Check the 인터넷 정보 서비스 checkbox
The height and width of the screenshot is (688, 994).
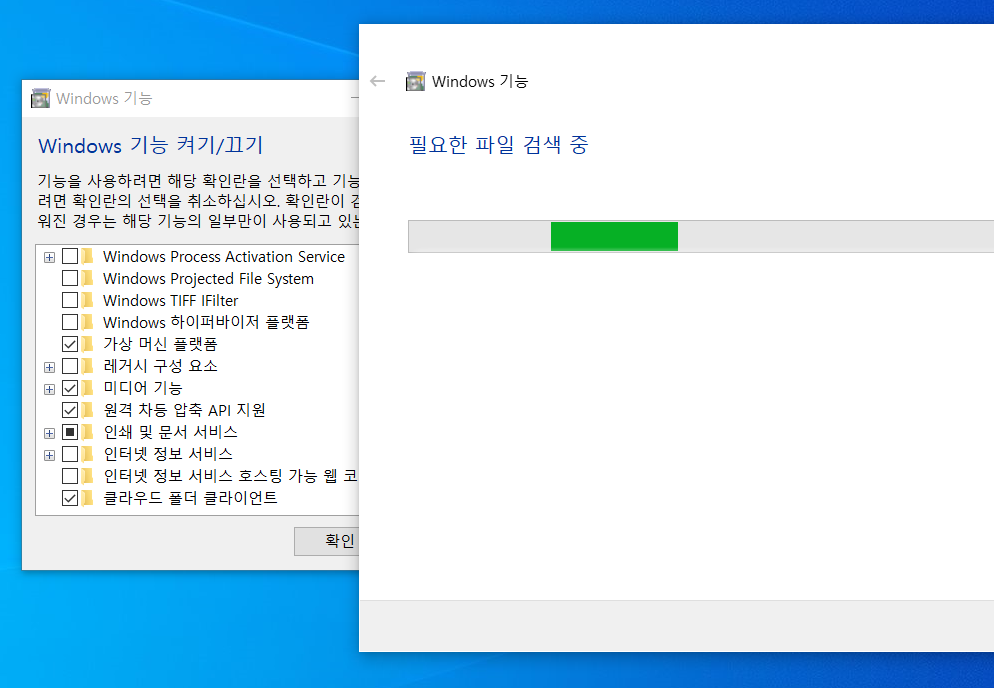pyautogui.click(x=70, y=453)
